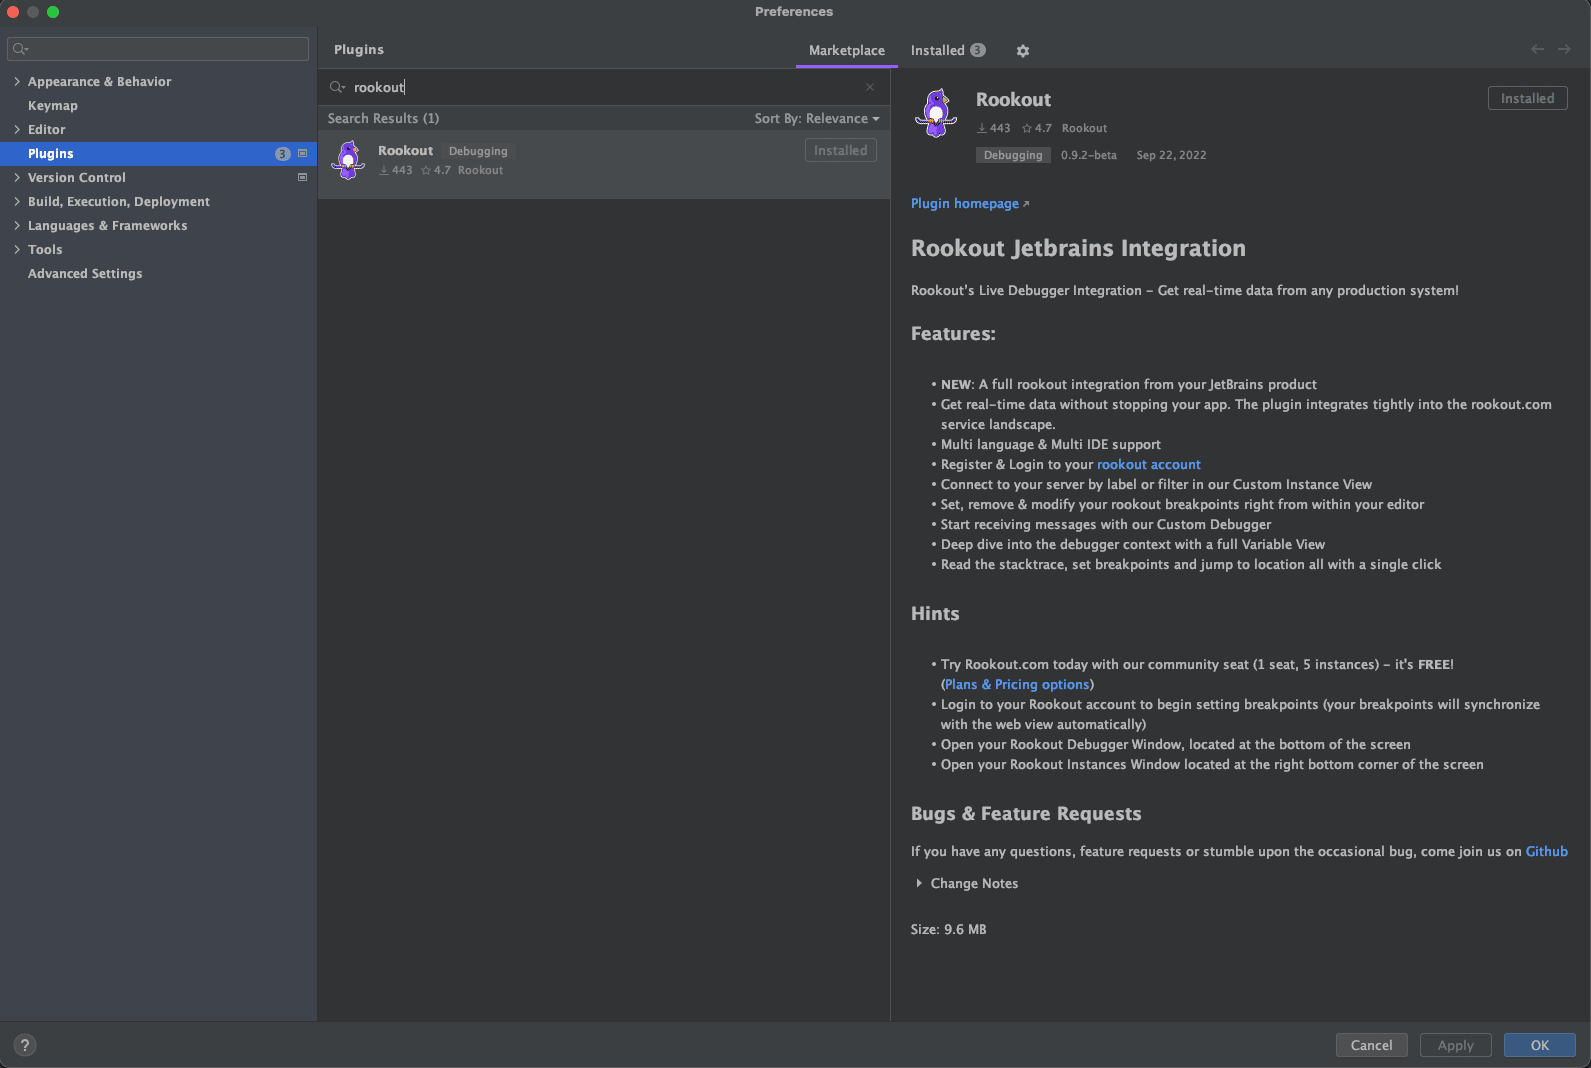Click Installed button in plugin details header
1591x1068 pixels.
[1527, 98]
